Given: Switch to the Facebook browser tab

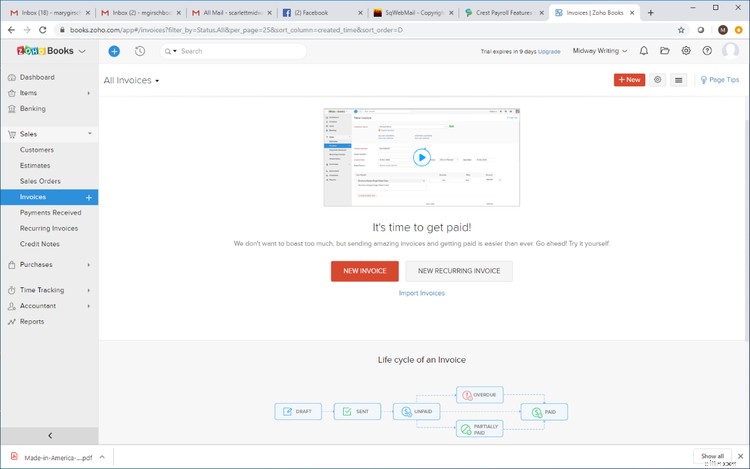Looking at the screenshot, I should pyautogui.click(x=321, y=13).
